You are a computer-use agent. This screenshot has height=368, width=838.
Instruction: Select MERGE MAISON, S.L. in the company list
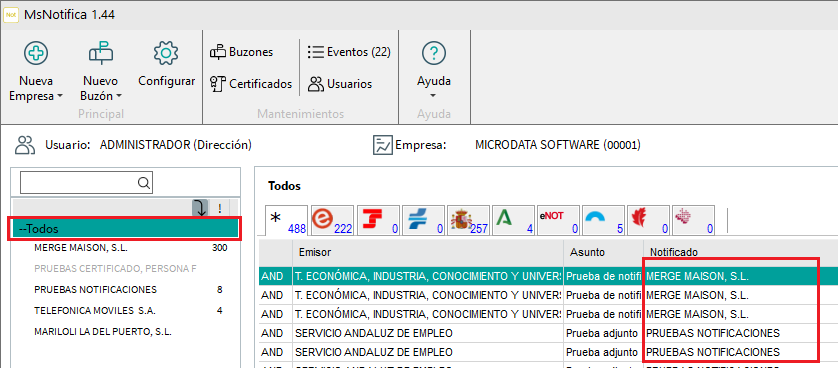coord(81,248)
